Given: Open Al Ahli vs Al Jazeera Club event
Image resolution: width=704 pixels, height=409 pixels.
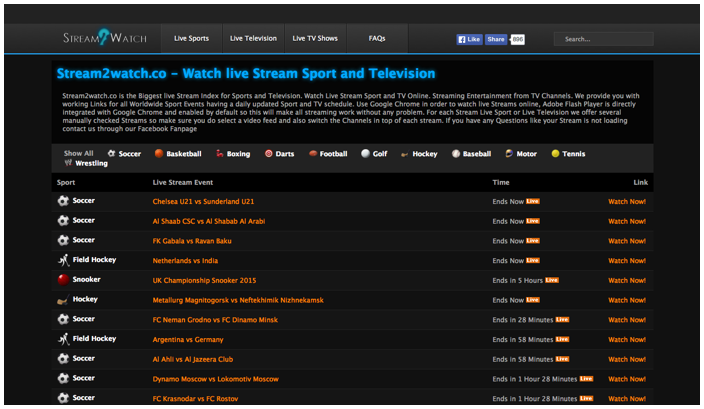Looking at the screenshot, I should 193,360.
